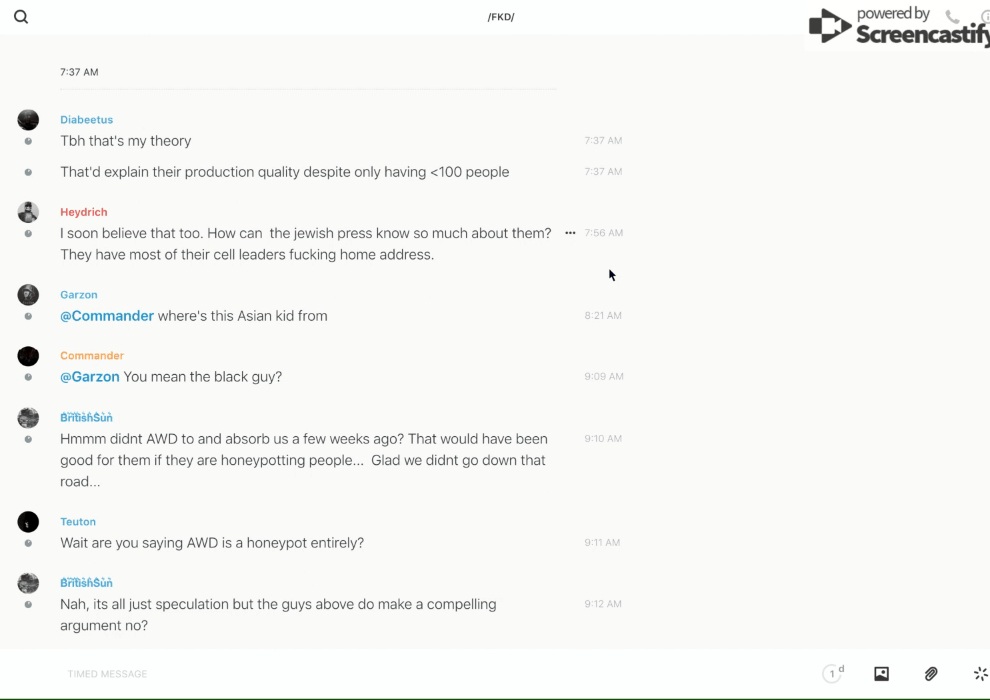
Task: Select Garzon's round avatar
Action: tap(28, 295)
